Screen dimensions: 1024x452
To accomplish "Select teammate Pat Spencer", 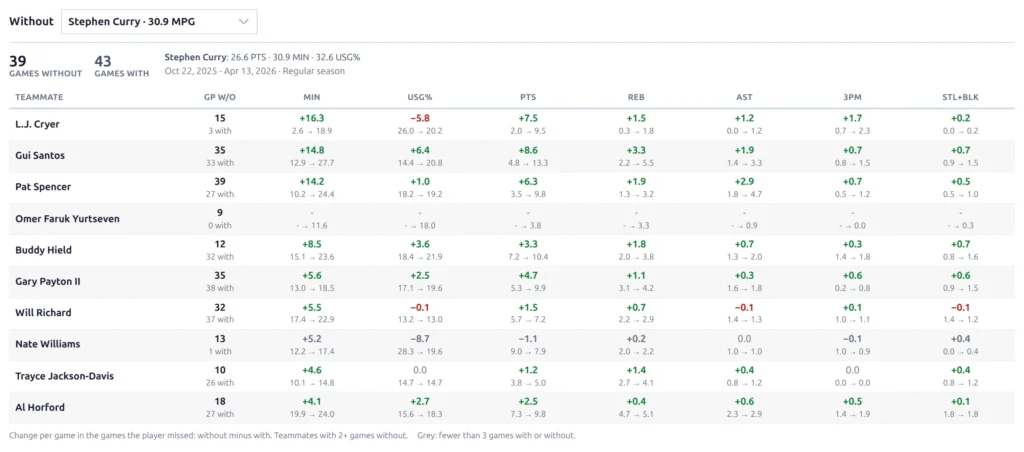I will pyautogui.click(x=42, y=187).
